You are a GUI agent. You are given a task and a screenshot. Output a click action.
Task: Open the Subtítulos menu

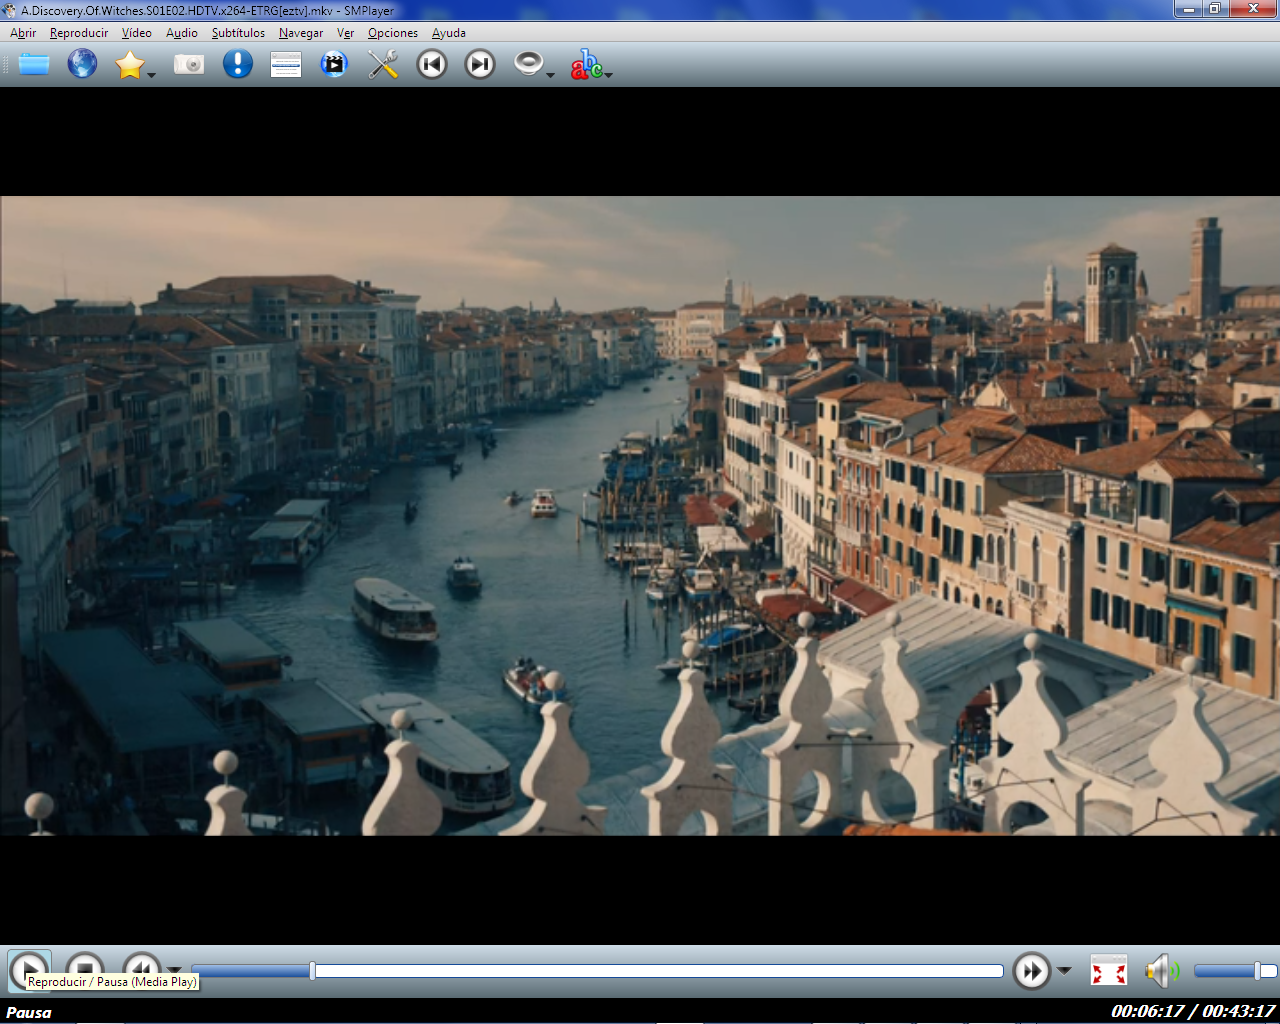click(x=238, y=33)
